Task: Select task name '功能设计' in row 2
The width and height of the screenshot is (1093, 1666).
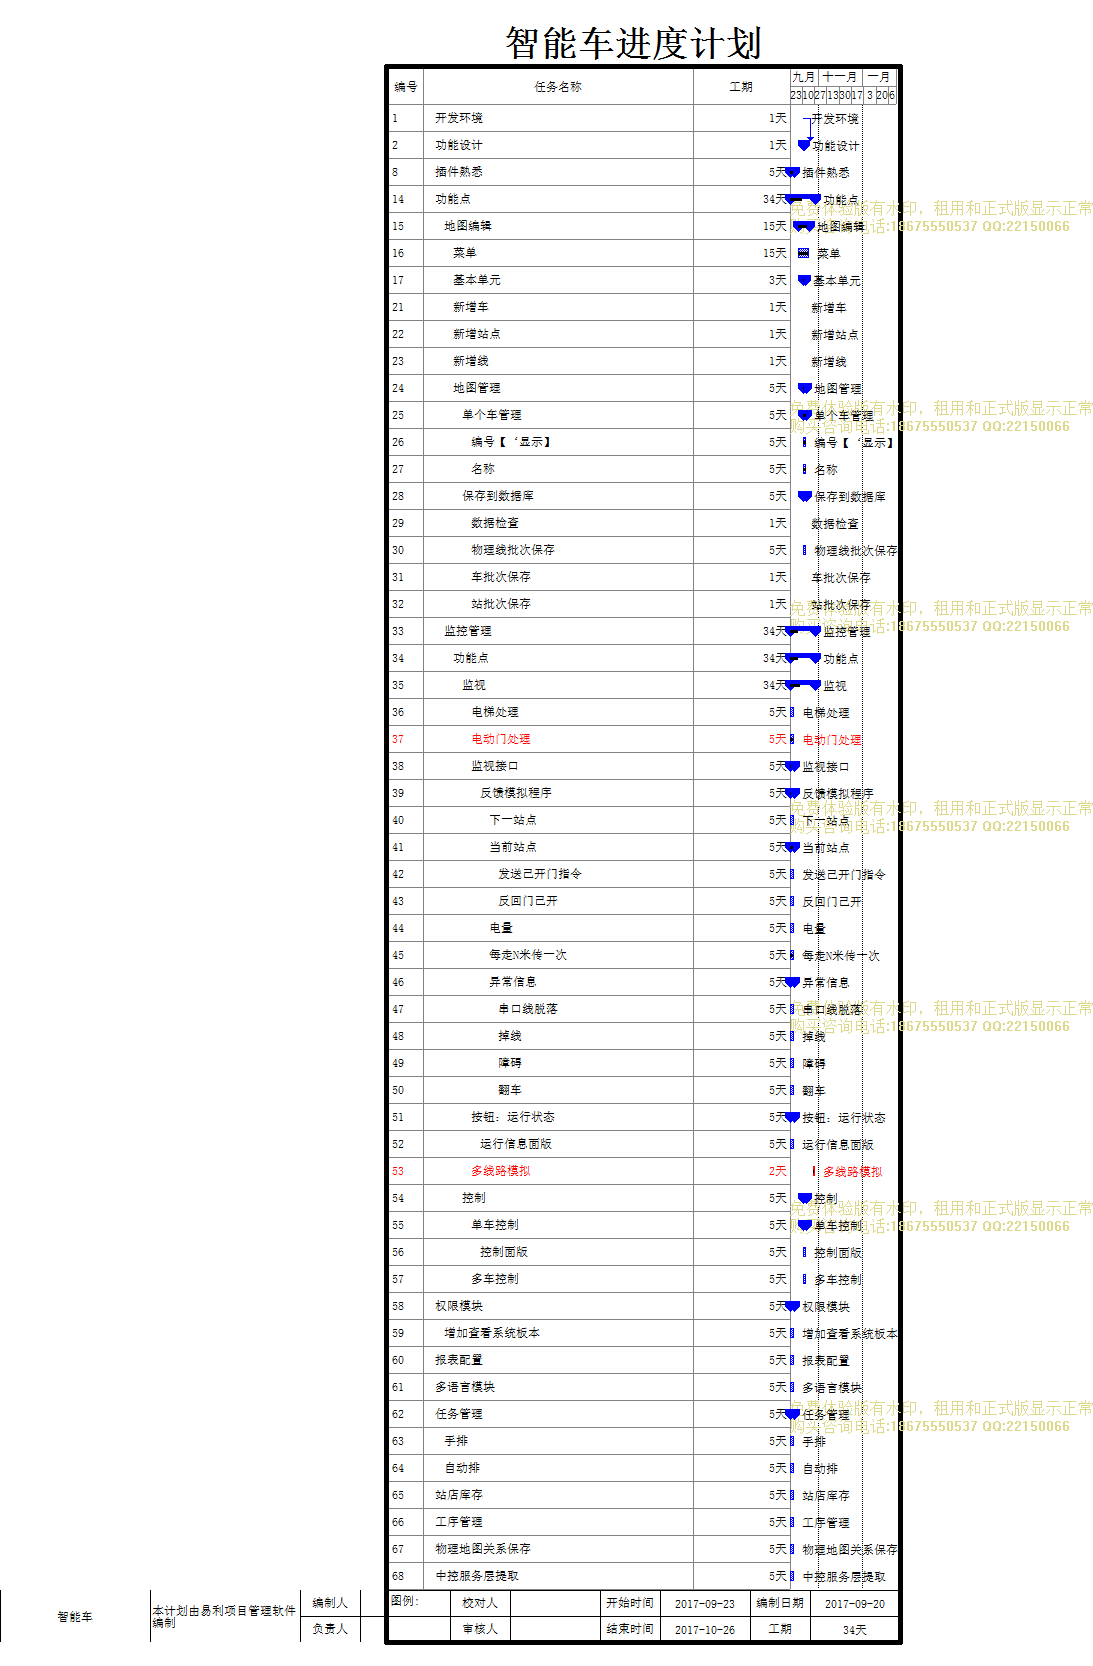Action: pos(459,145)
